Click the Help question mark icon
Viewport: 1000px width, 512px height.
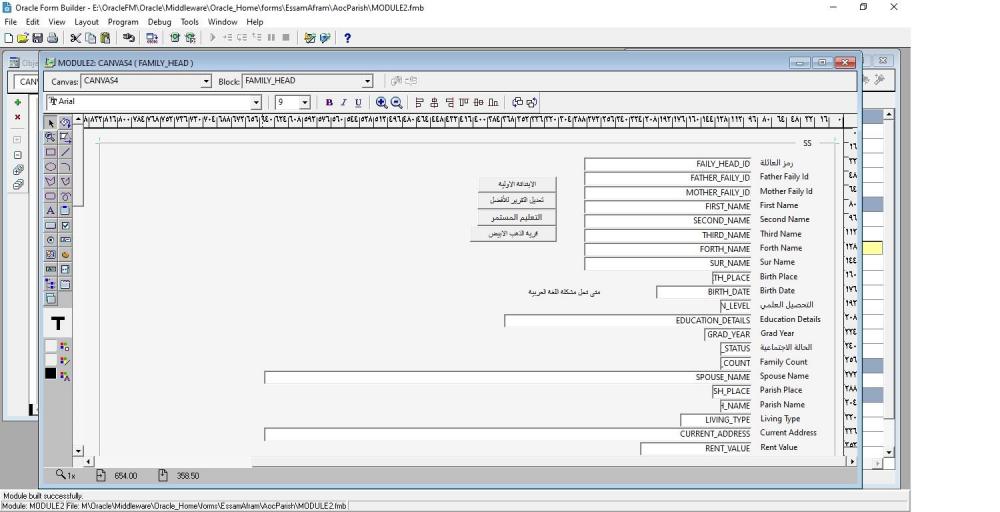point(347,38)
